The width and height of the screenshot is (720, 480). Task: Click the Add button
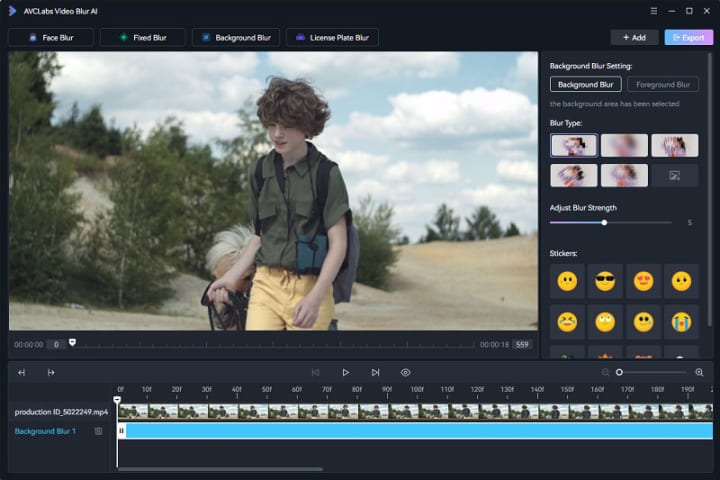tap(633, 38)
